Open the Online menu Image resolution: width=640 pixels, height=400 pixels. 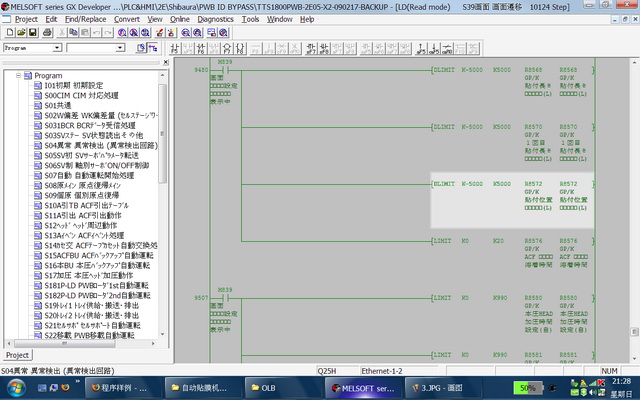[180, 19]
